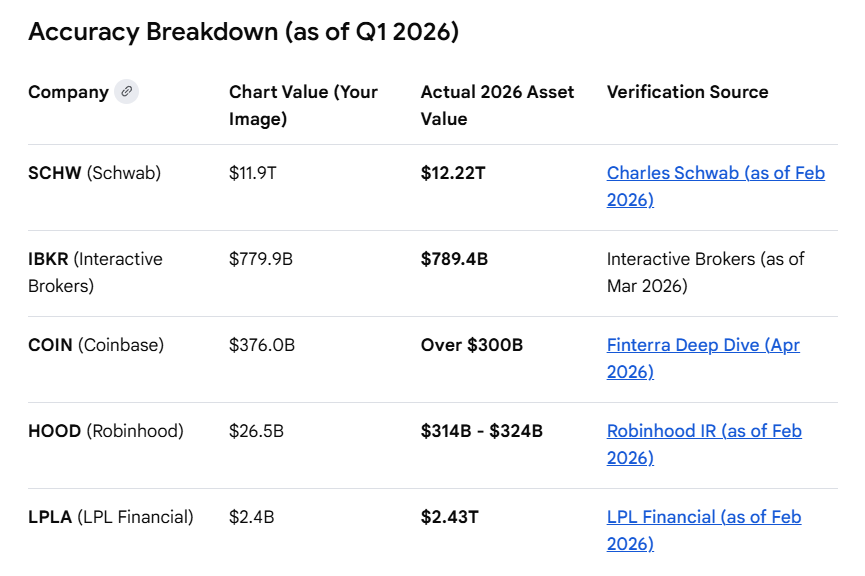Select the SCHW (Schwab) row label

click(x=94, y=173)
